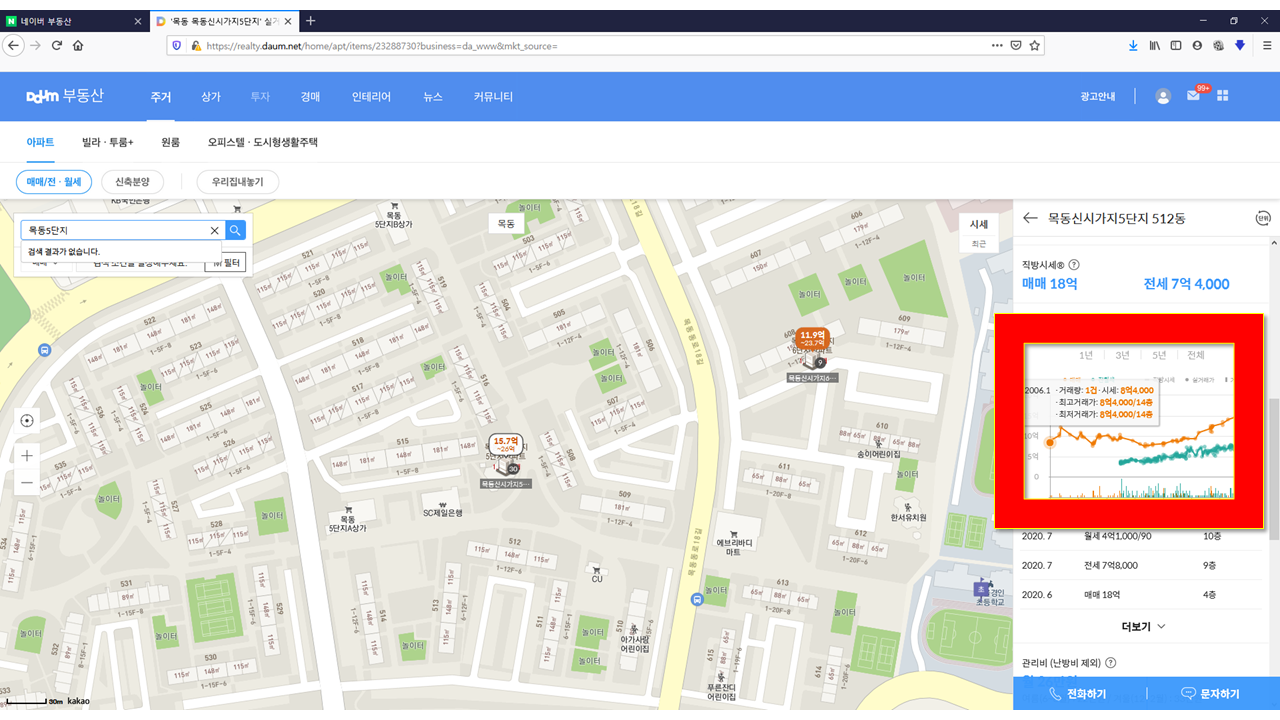Open the 인테리어 top menu
Screen dimensions: 1280x720
coord(371,96)
